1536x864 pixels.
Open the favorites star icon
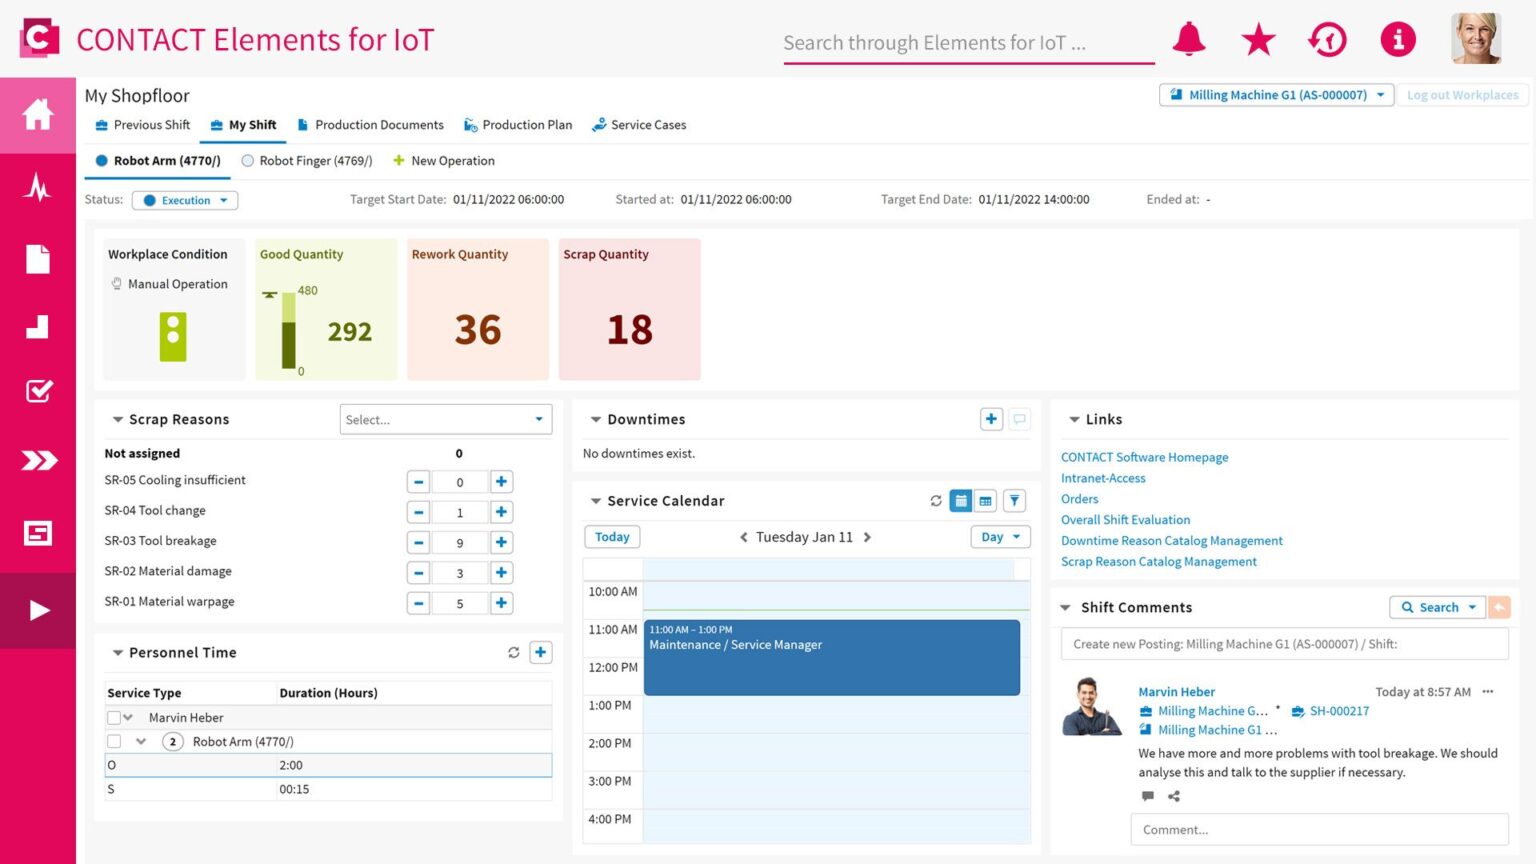pyautogui.click(x=1258, y=40)
